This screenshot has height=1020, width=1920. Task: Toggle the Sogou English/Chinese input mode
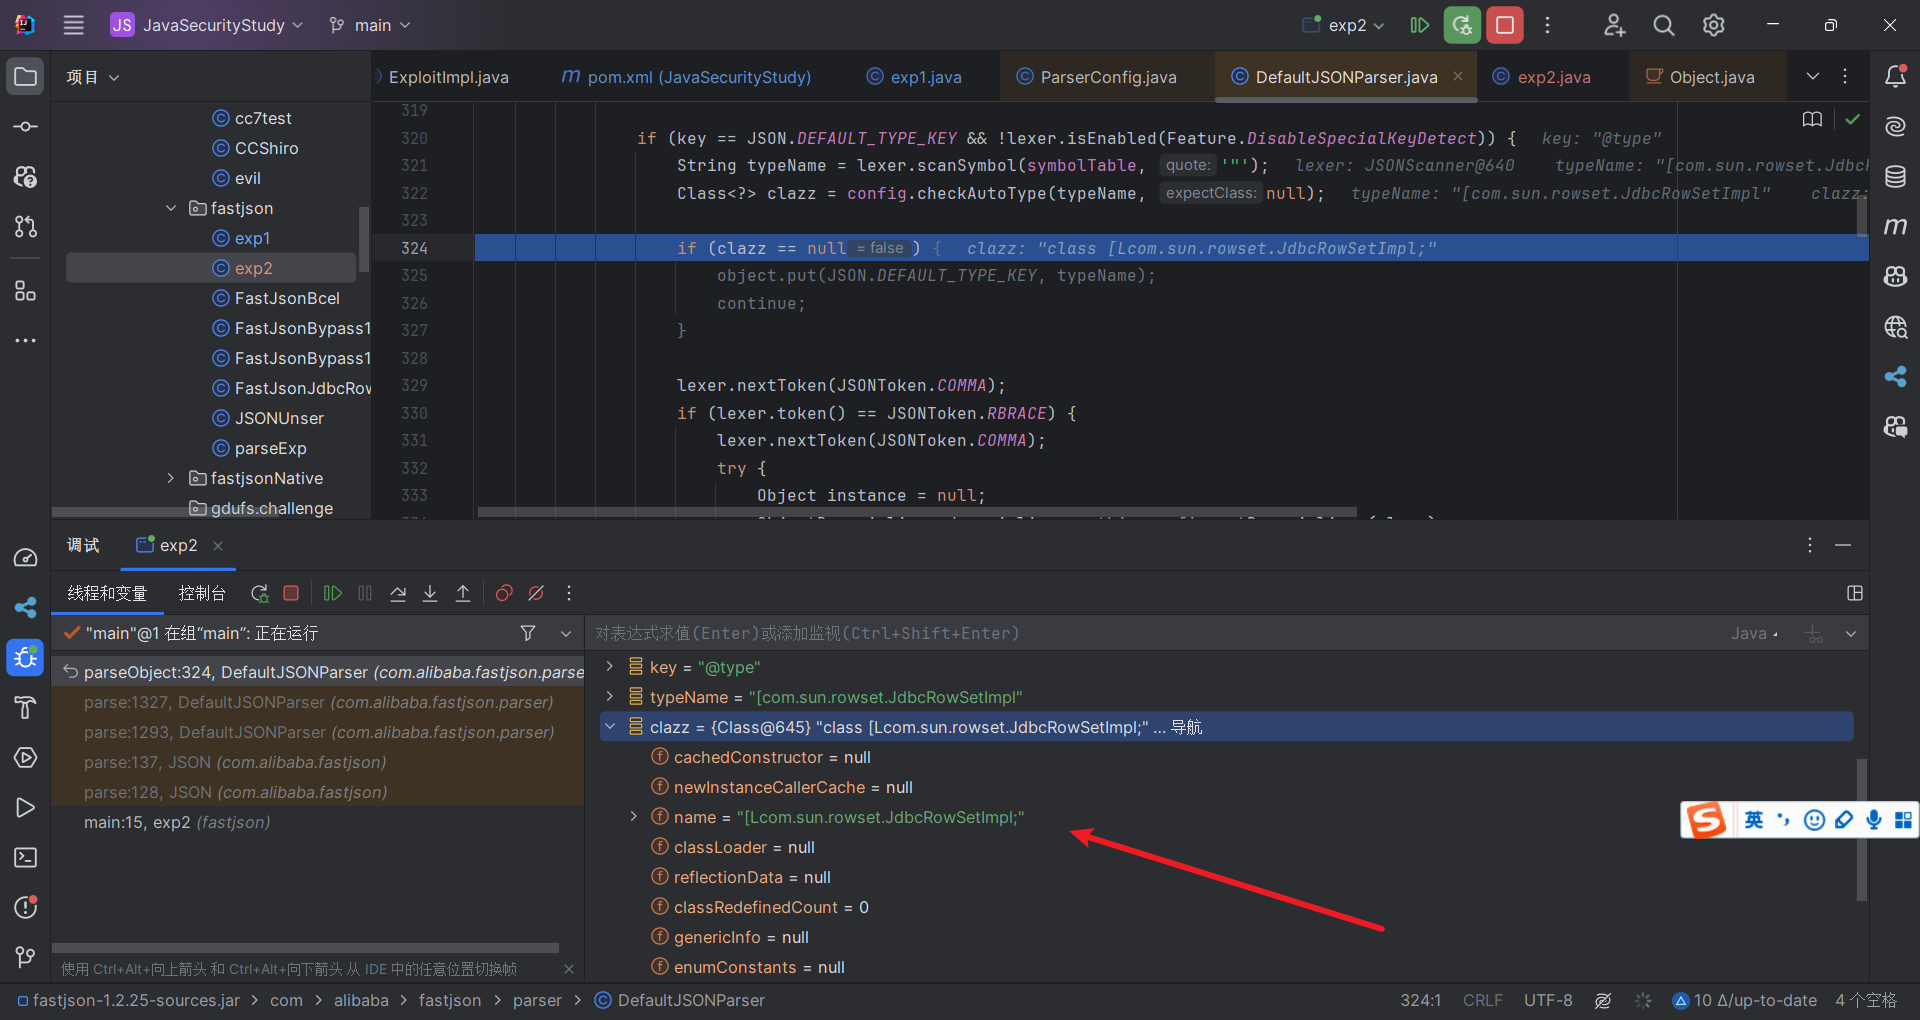tap(1754, 820)
